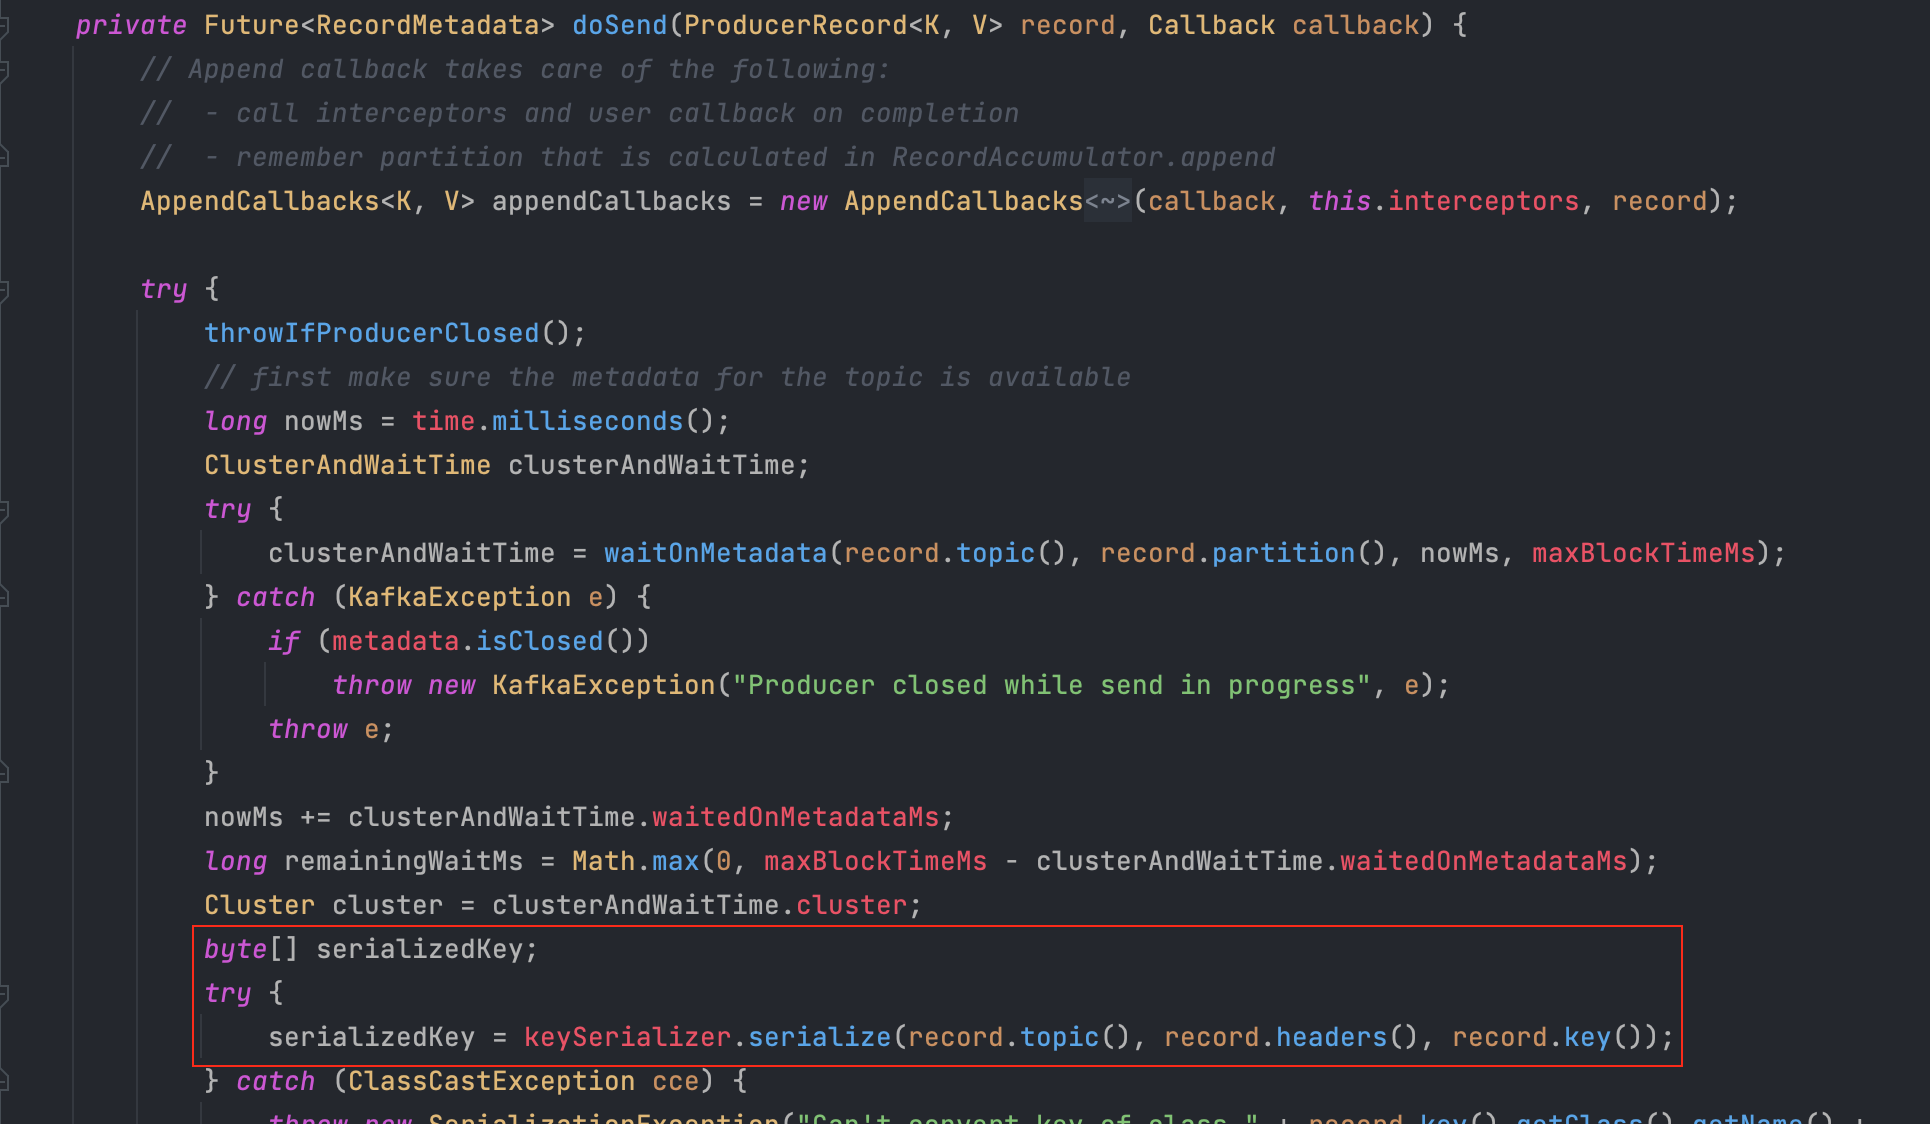
Task: Click fold end marker at catch block's closing brace
Action: click(x=4, y=773)
